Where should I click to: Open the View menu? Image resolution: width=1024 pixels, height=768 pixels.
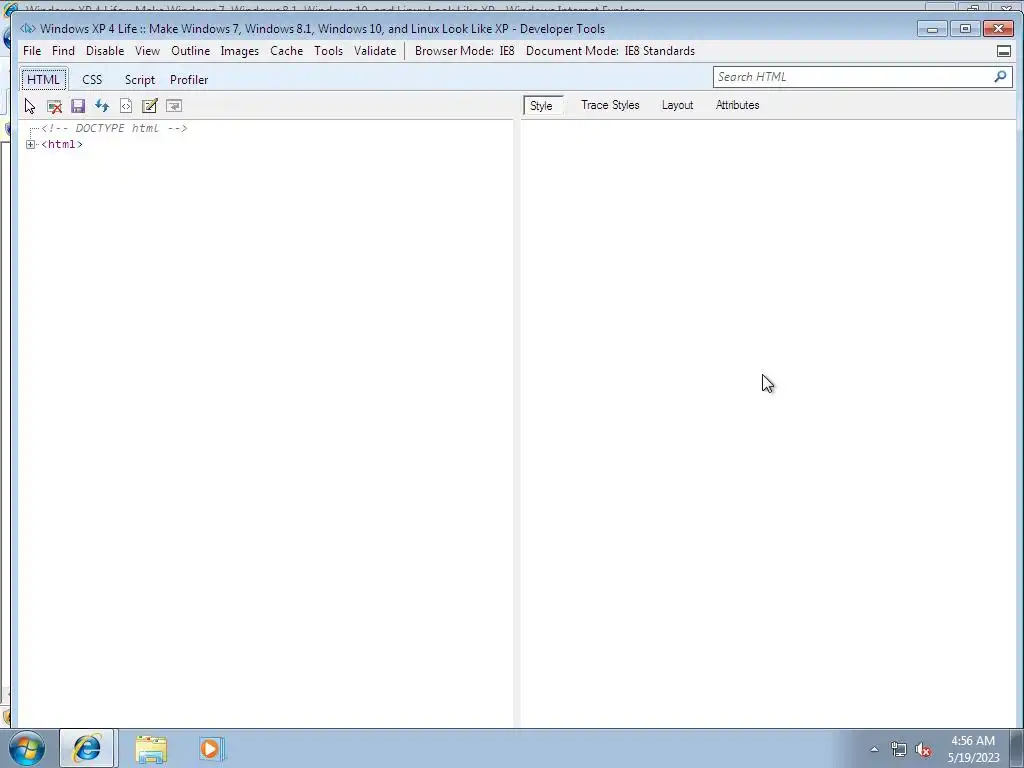click(x=148, y=51)
